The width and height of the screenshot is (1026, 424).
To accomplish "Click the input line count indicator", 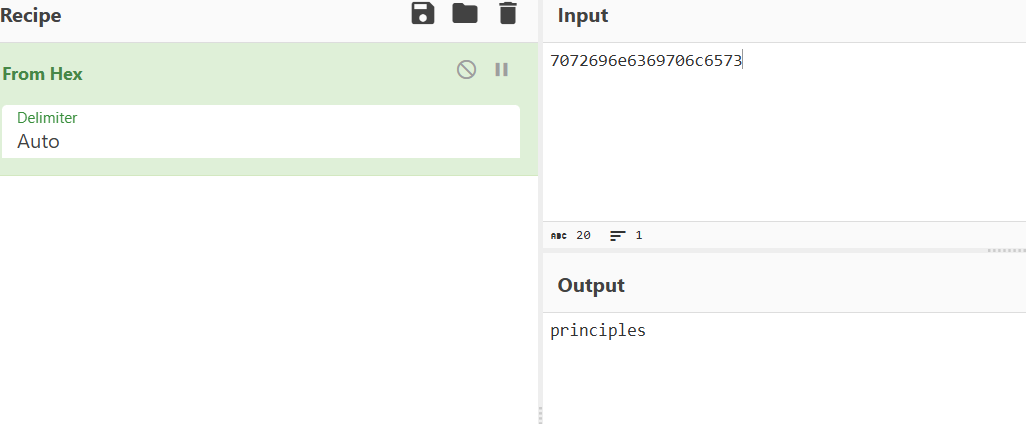I will click(626, 236).
